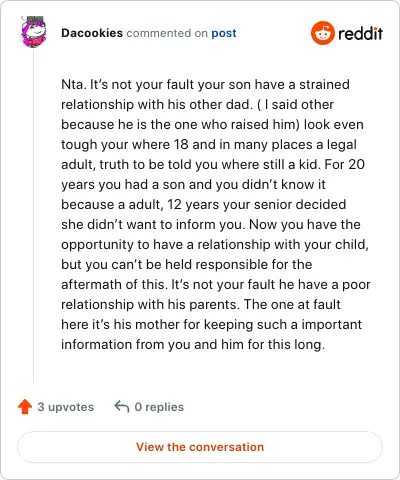Click the word 'Nta.' starting the comment
This screenshot has height=480, width=400.
click(x=74, y=84)
